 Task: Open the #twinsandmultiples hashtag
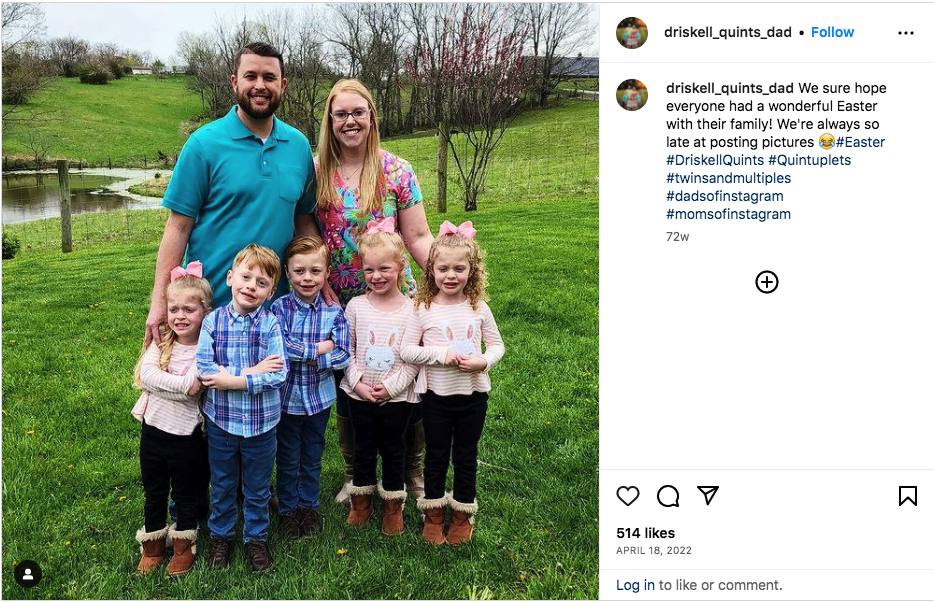[728, 178]
